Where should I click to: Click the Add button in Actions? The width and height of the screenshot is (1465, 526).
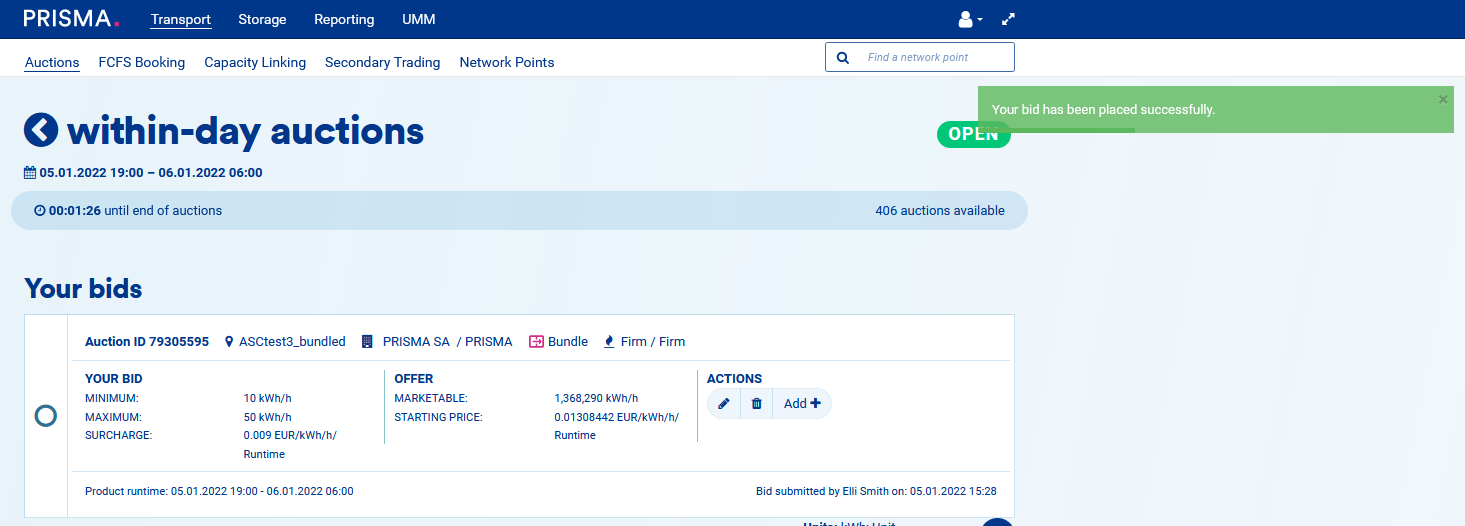click(x=802, y=404)
